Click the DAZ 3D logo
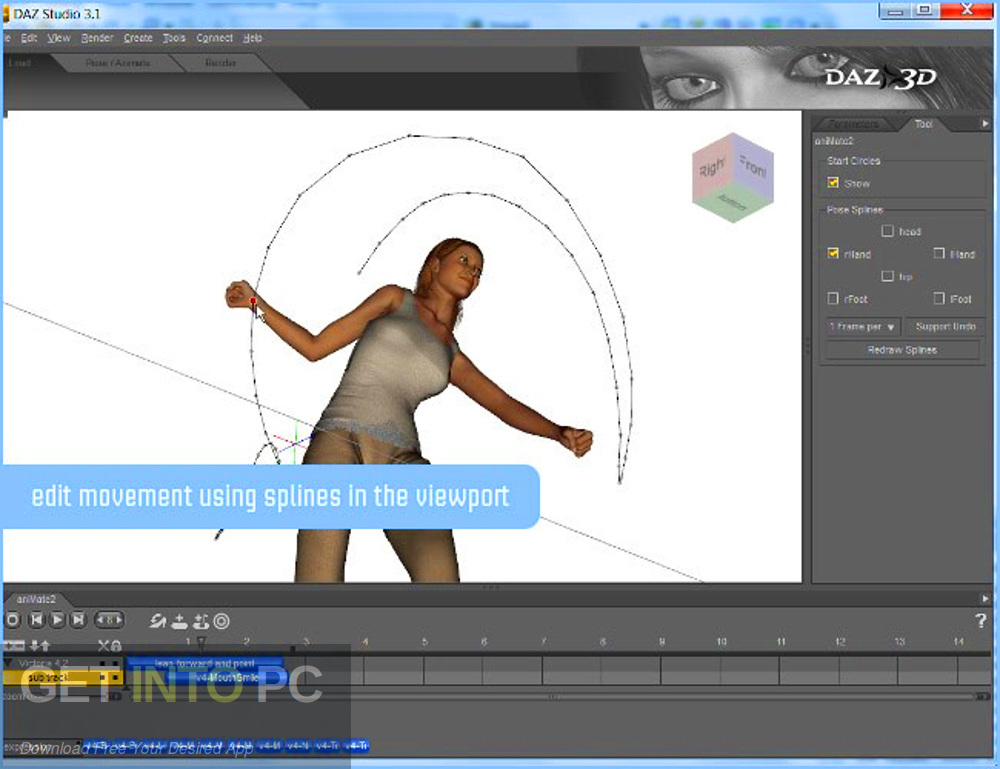Image resolution: width=1000 pixels, height=769 pixels. click(x=880, y=78)
